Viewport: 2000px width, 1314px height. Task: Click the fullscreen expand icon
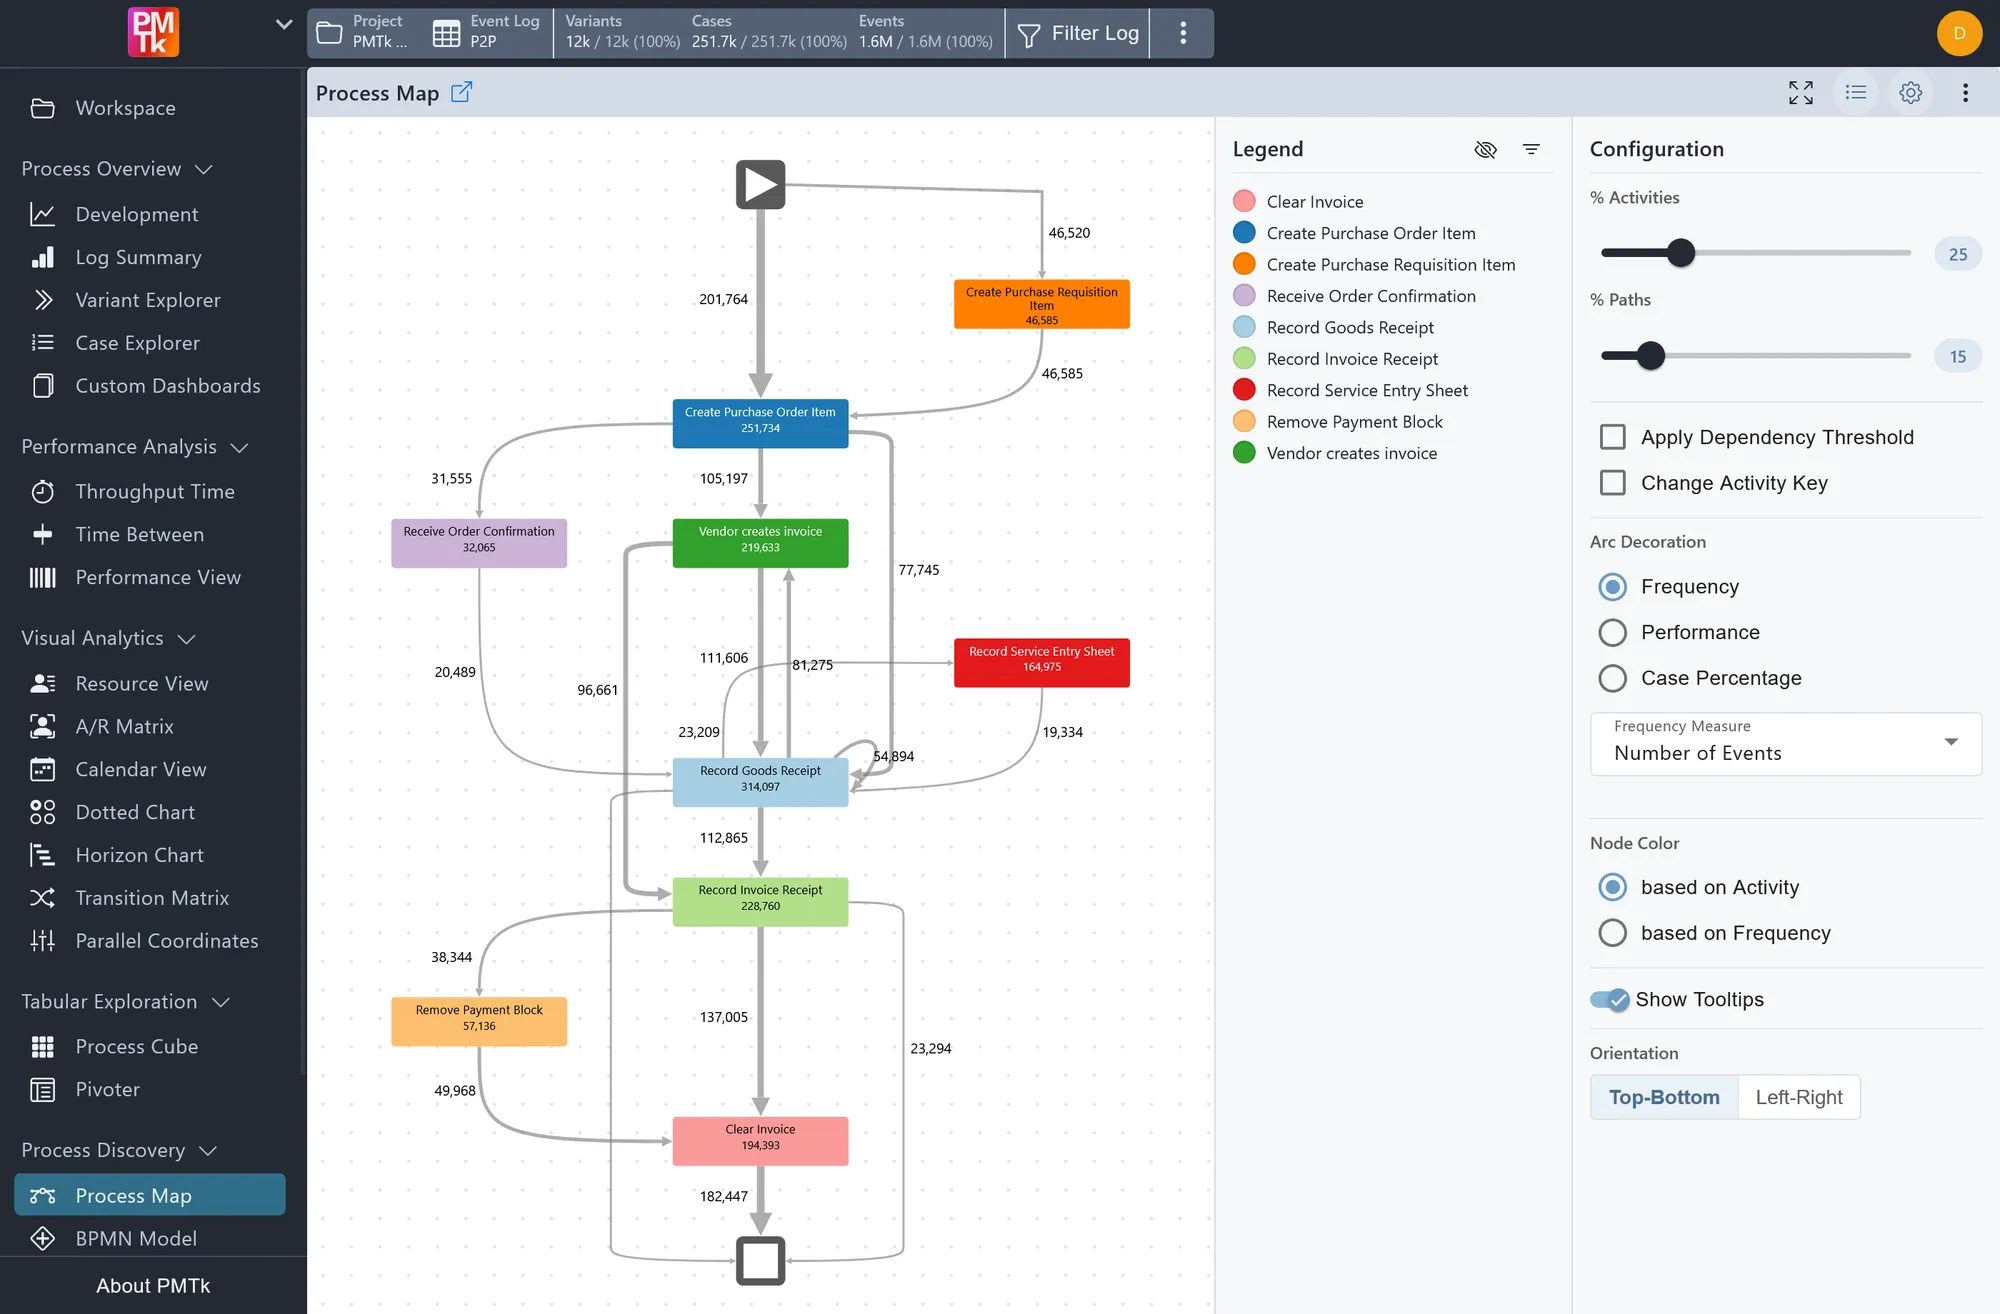[x=1801, y=93]
